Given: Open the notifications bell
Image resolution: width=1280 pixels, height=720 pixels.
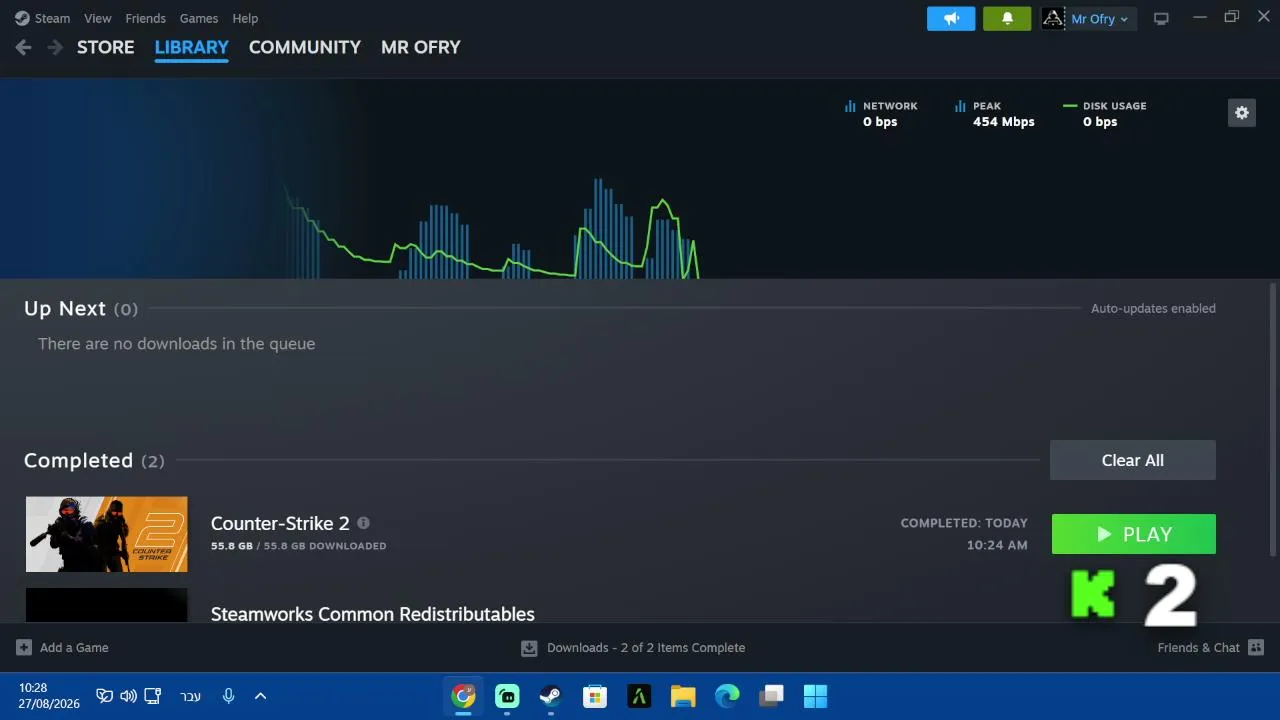Looking at the screenshot, I should pyautogui.click(x=1007, y=18).
